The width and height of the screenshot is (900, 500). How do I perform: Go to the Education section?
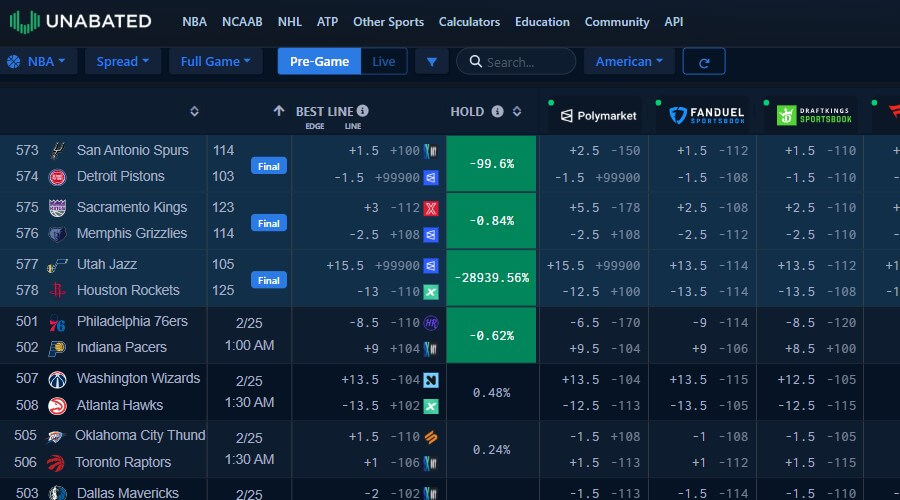(x=542, y=22)
